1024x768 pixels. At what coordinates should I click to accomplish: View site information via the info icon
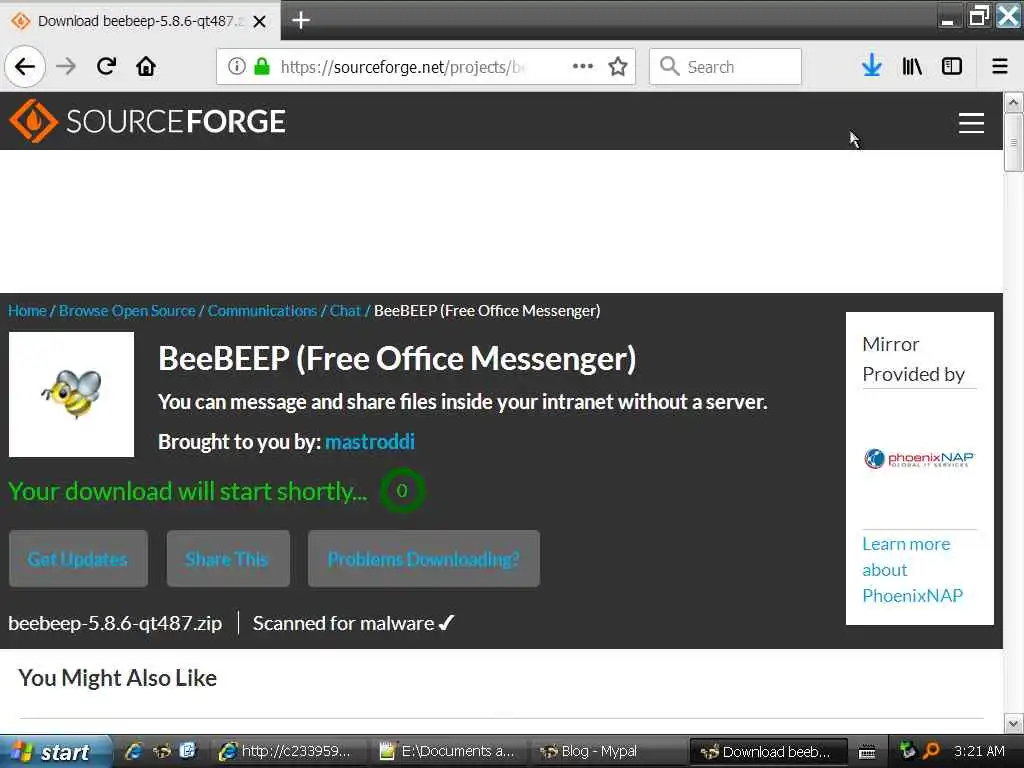[236, 67]
